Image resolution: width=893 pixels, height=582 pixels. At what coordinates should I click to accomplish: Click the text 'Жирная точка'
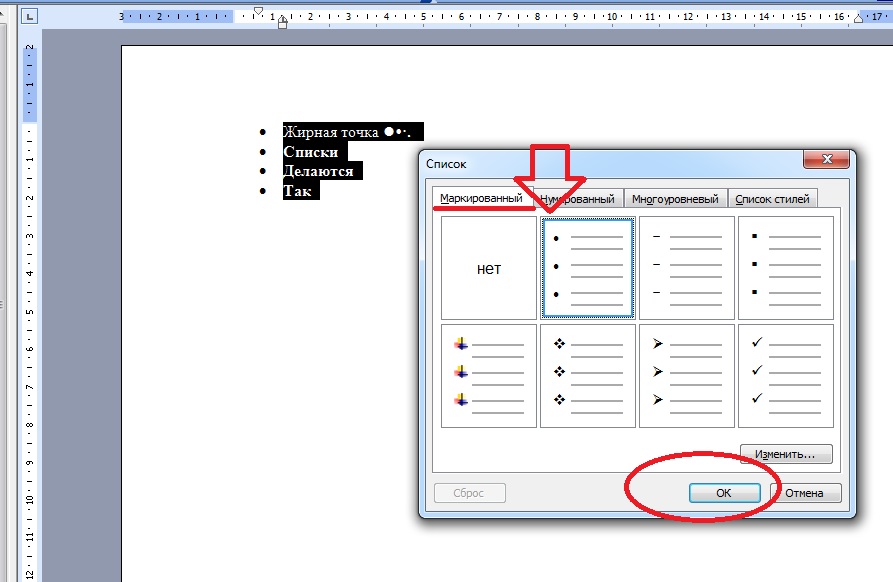[x=331, y=132]
